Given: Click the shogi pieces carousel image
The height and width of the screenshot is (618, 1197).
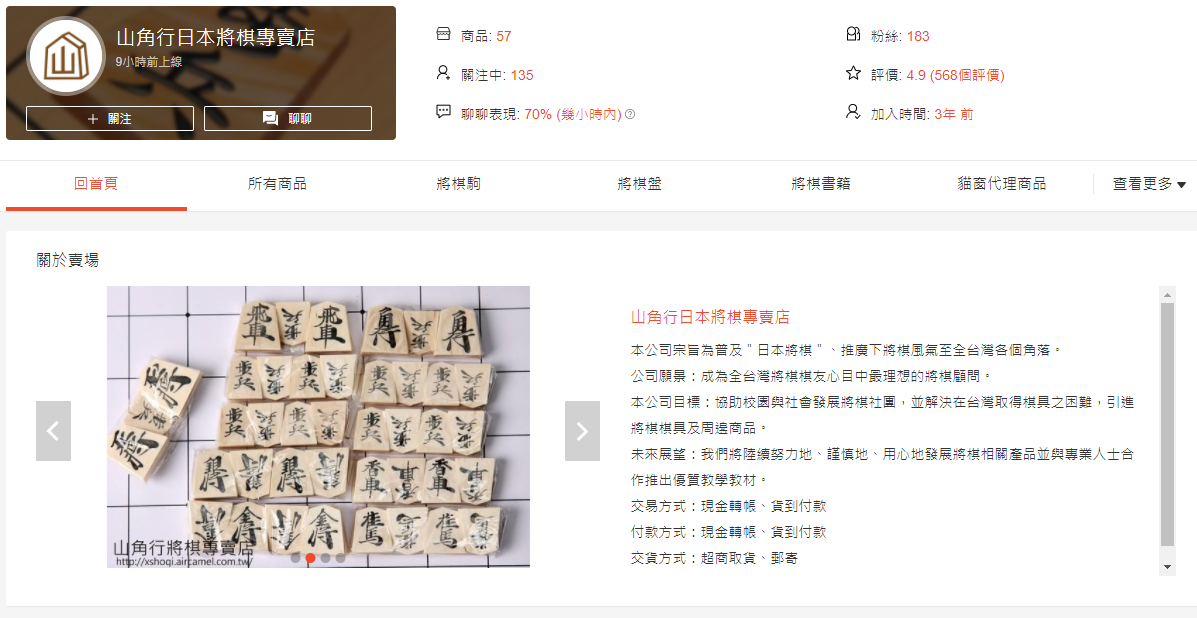Looking at the screenshot, I should coord(318,426).
